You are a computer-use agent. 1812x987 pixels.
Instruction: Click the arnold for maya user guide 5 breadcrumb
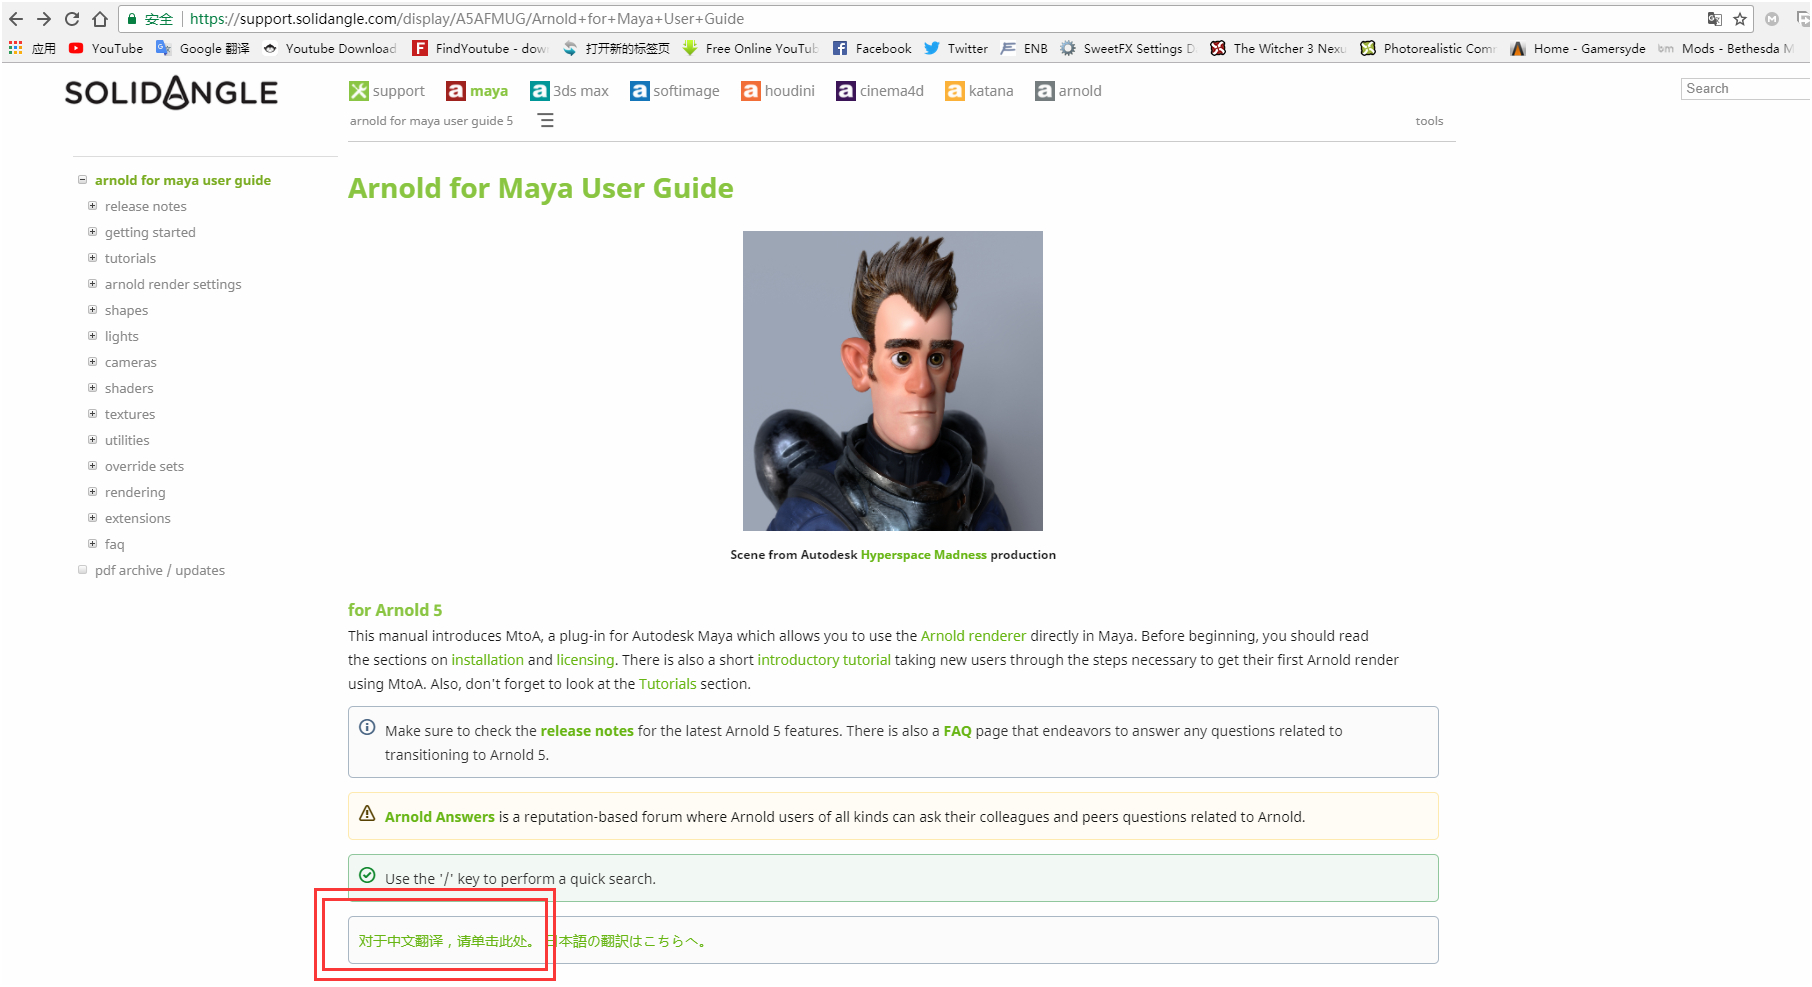click(431, 121)
